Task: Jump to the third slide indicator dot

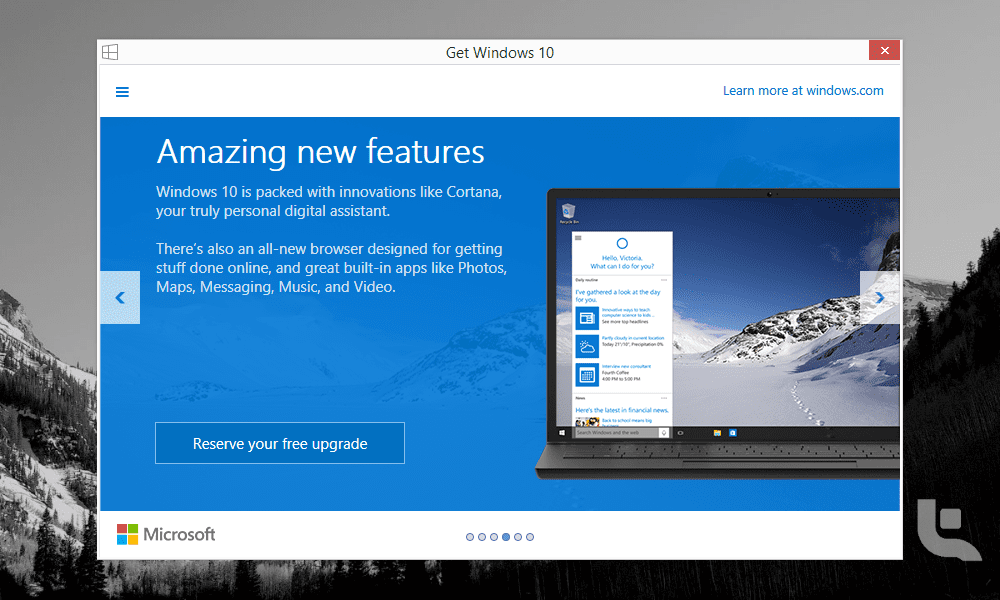Action: coord(494,537)
